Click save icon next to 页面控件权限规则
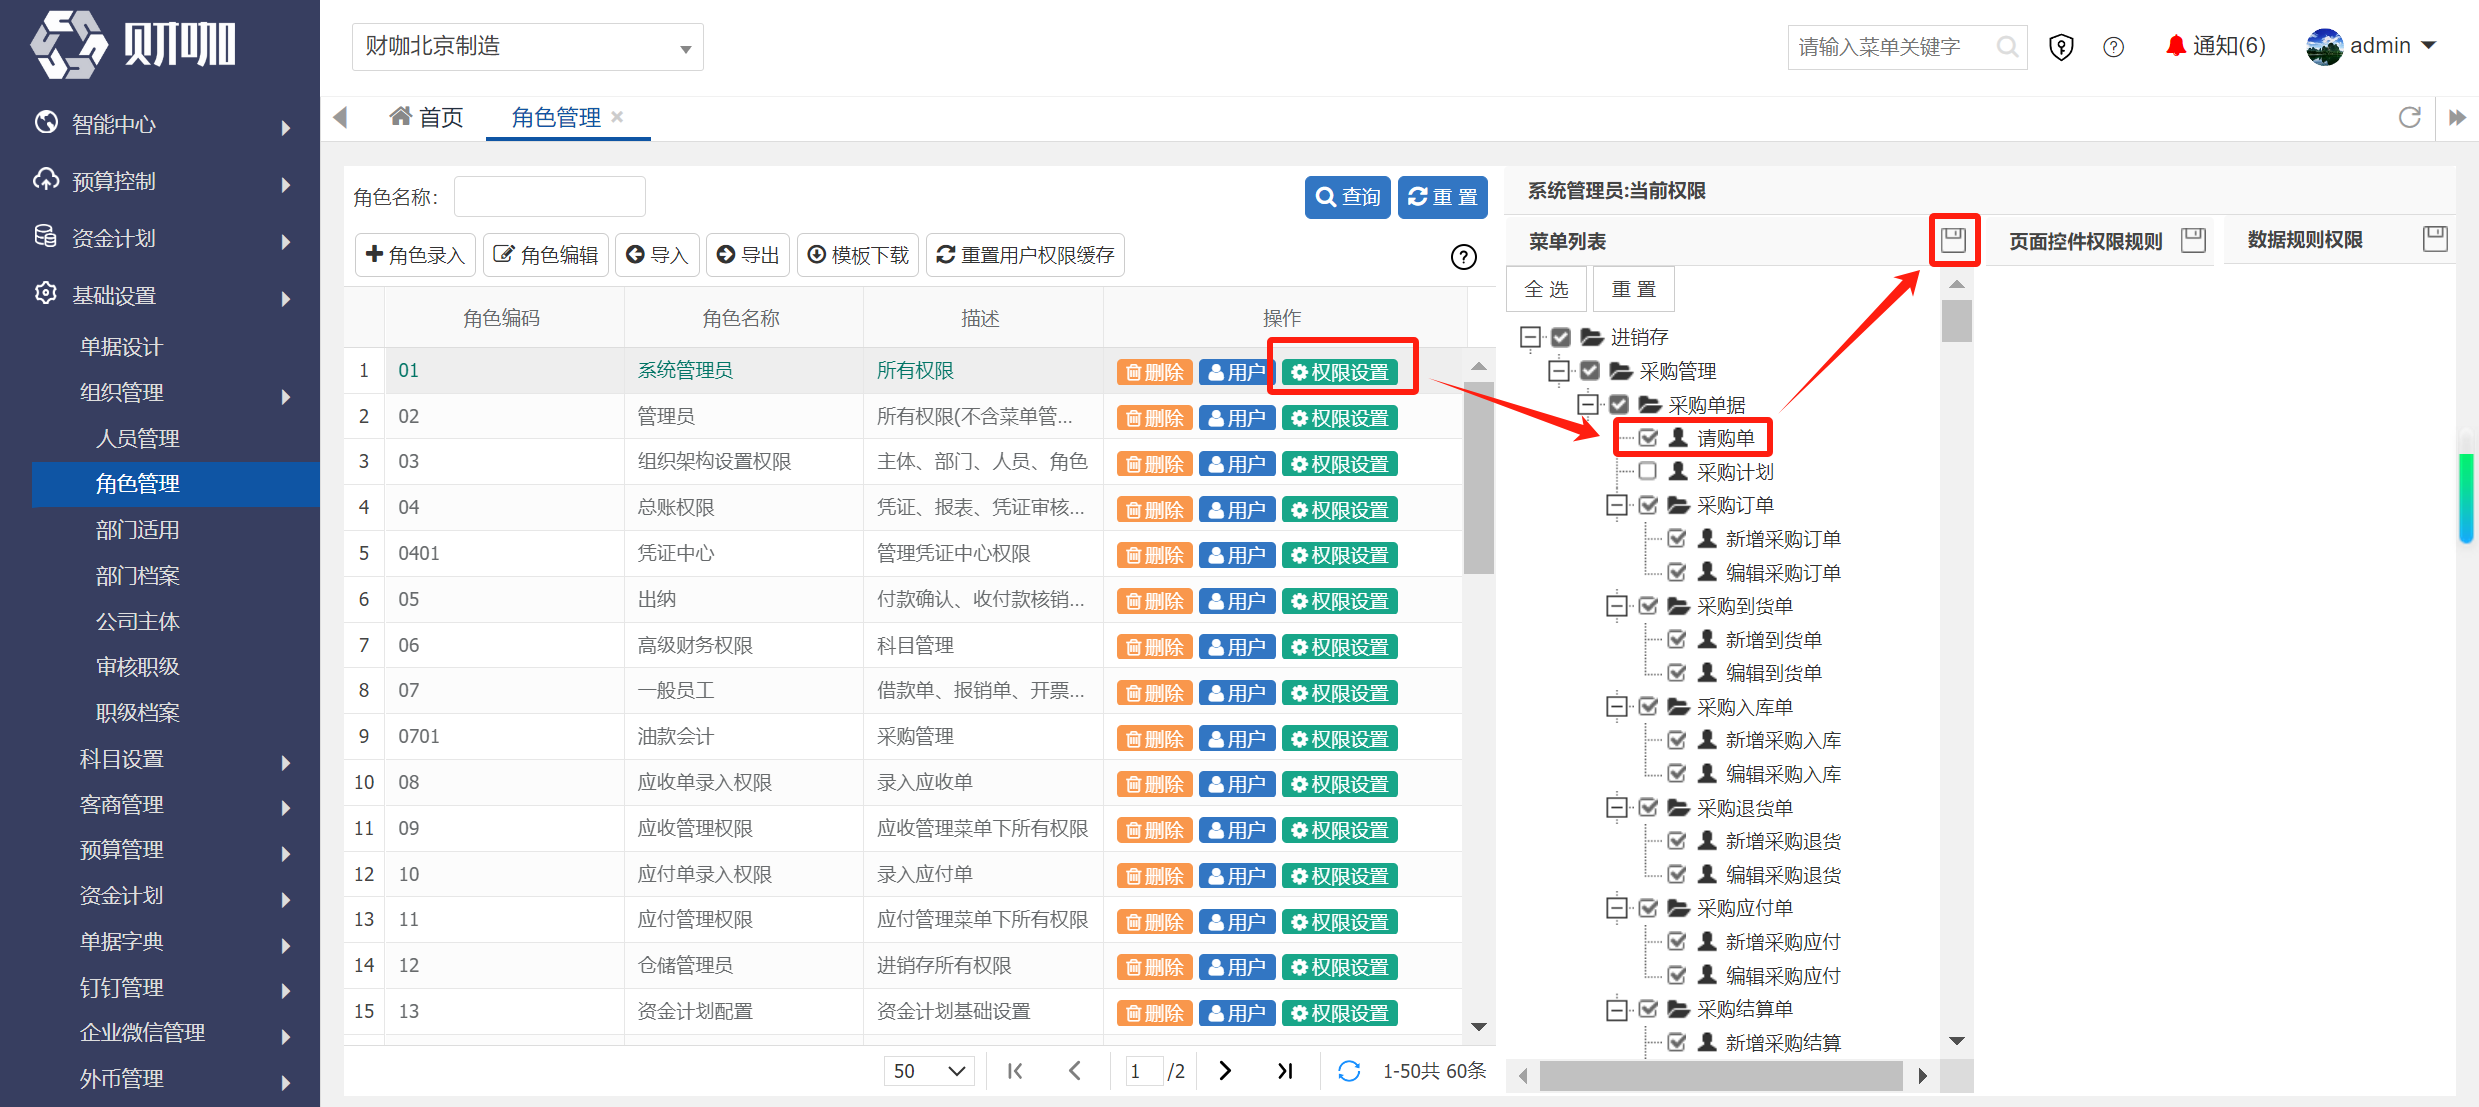 pyautogui.click(x=2193, y=240)
